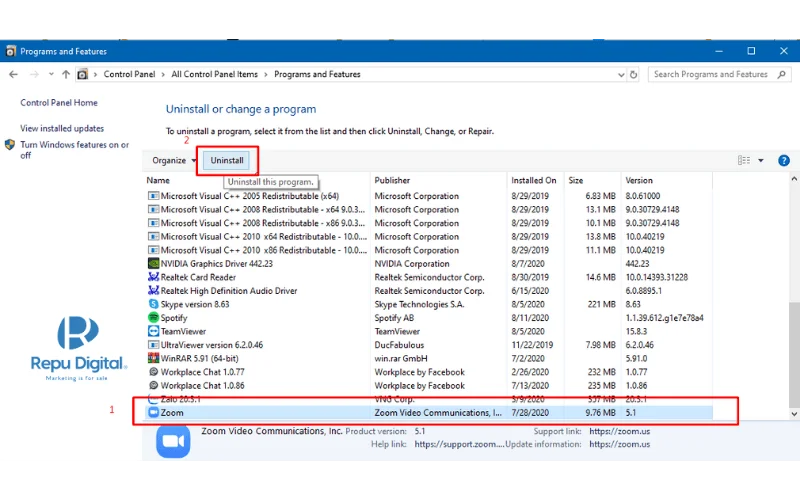Click the search magnifier icon
800x500 pixels.
781,74
